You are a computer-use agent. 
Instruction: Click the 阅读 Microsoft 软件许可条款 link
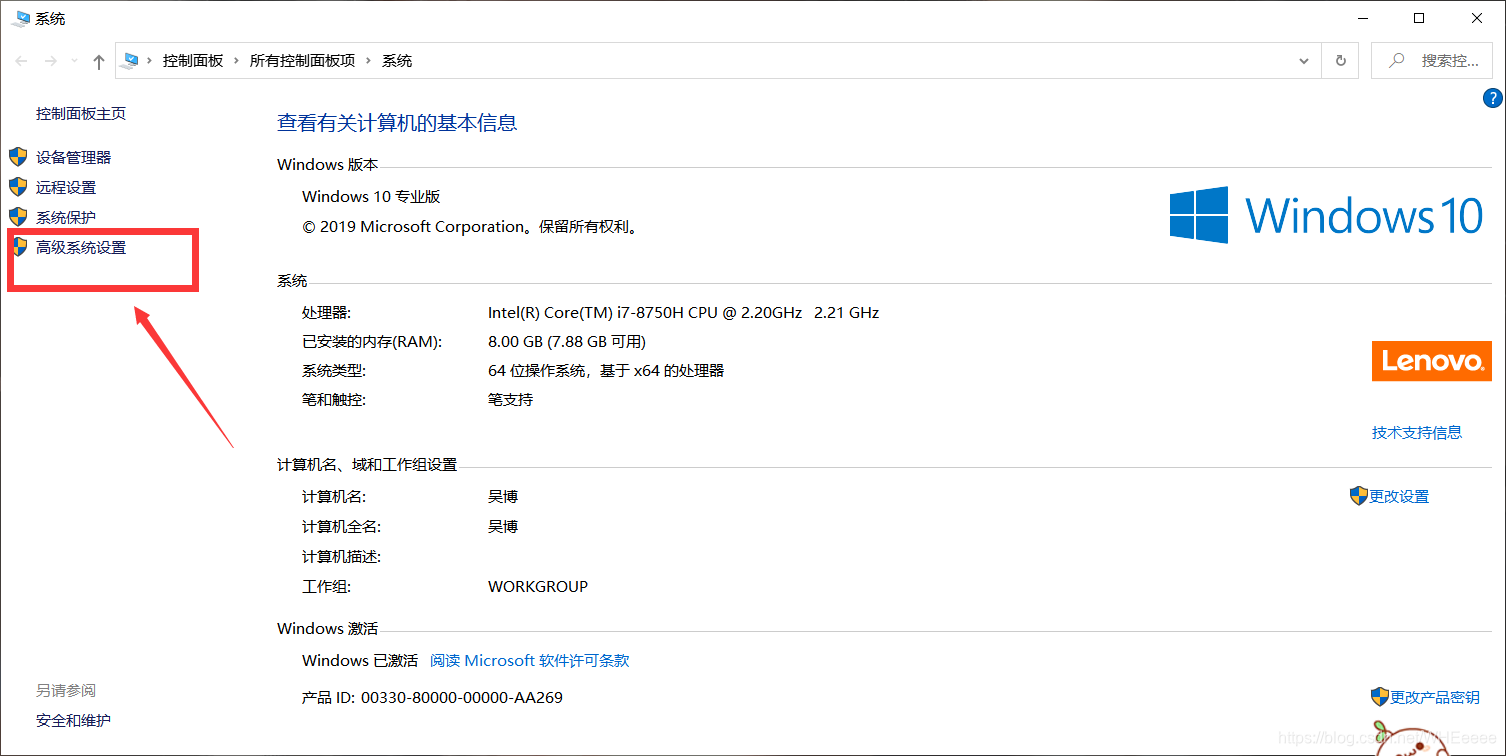529,660
